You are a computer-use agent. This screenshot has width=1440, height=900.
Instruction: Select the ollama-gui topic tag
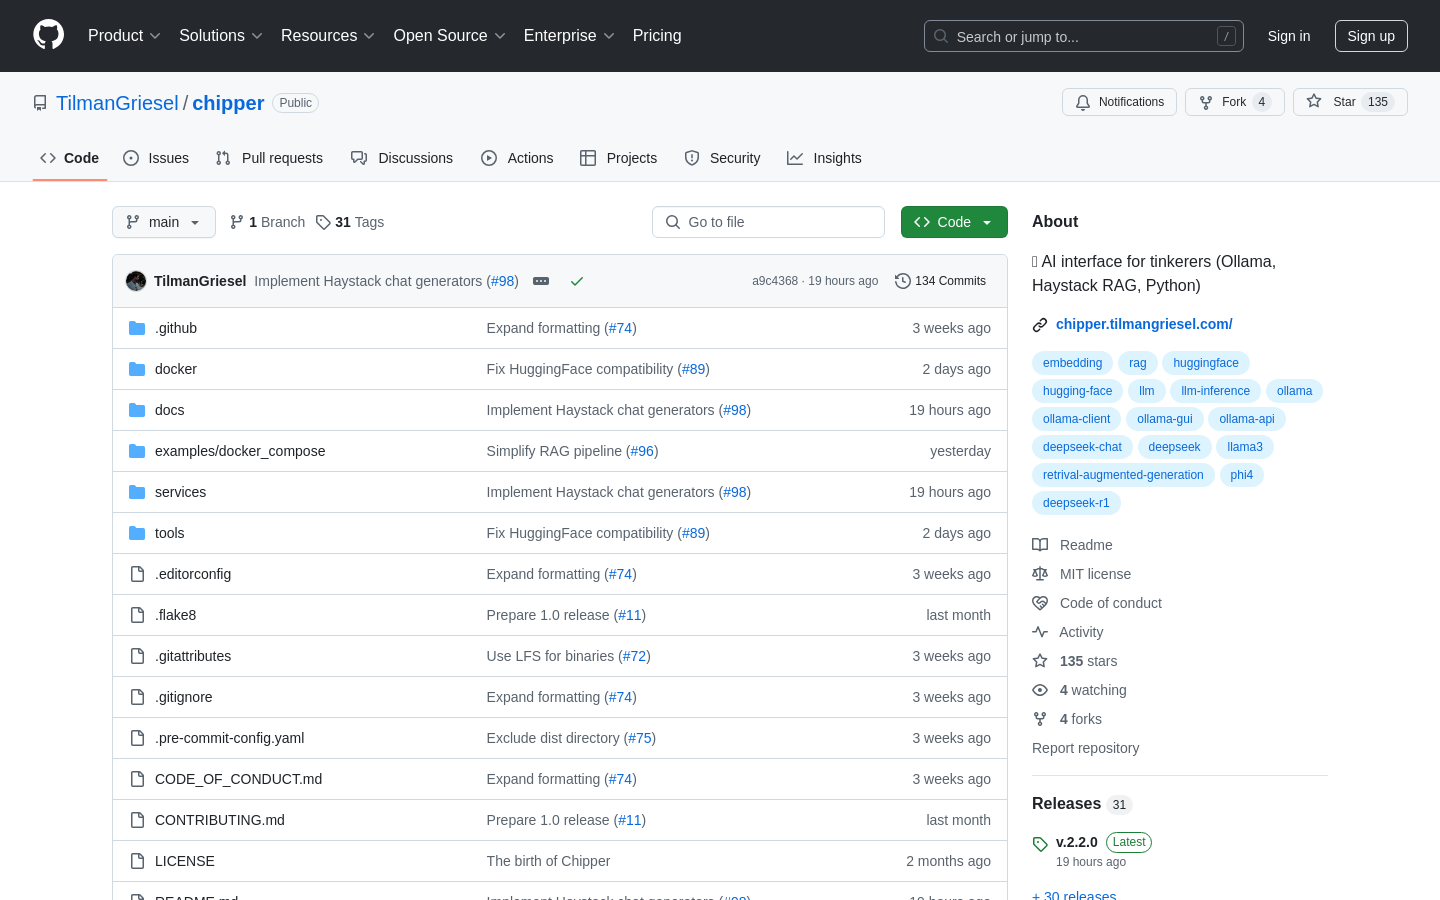pos(1165,419)
